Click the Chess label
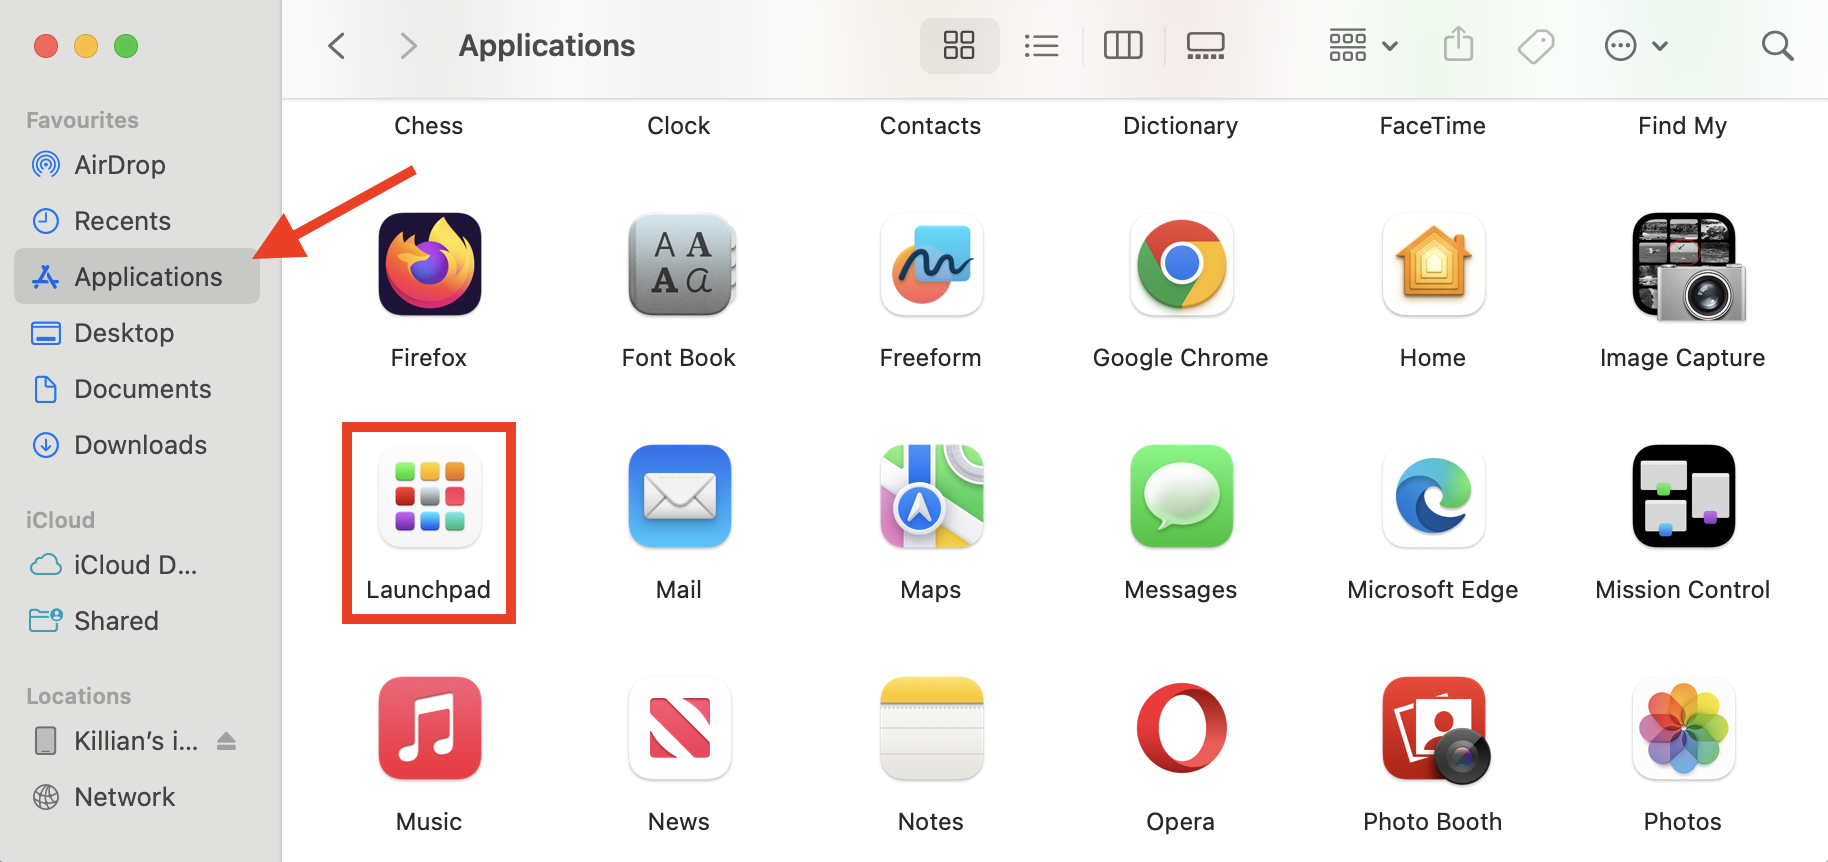This screenshot has height=862, width=1828. [429, 125]
